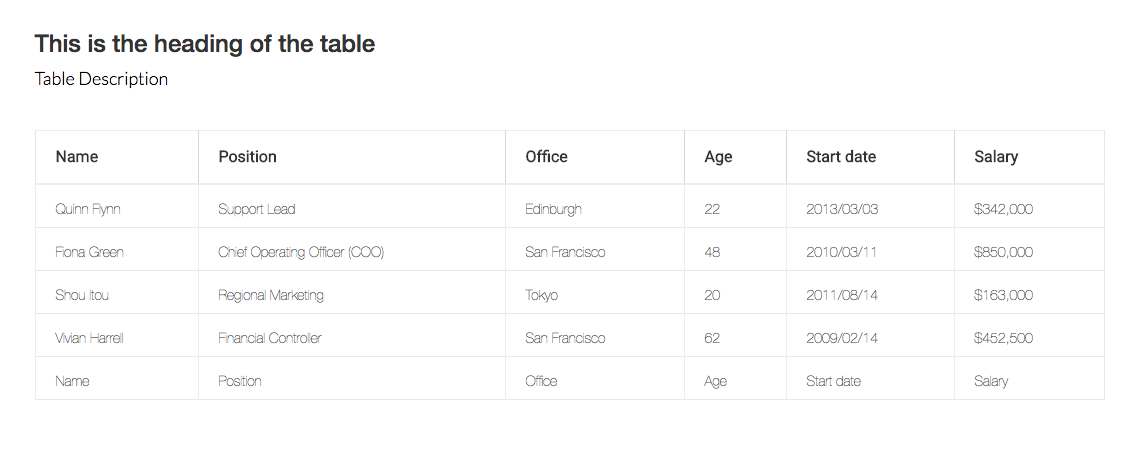Click the Edinburgh office cell
This screenshot has height=466, width=1130.
595,209
